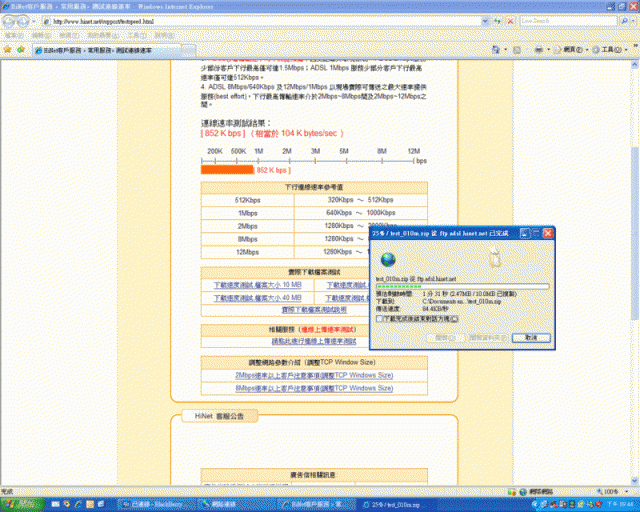Open the 2Mbps TCP Windows Size link
640x512 pixels.
(314, 375)
